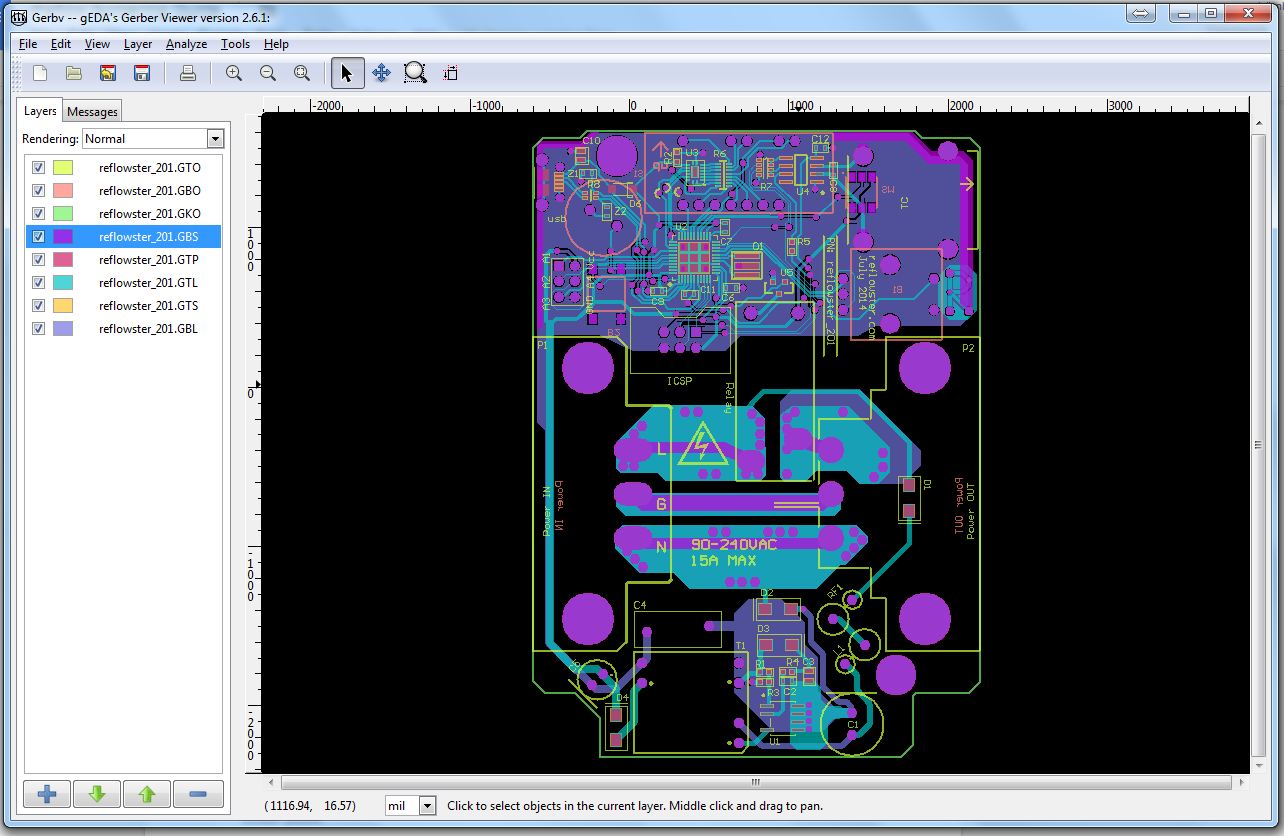
Task: Click the Gerbv title bar application icon
Action: click(18, 17)
